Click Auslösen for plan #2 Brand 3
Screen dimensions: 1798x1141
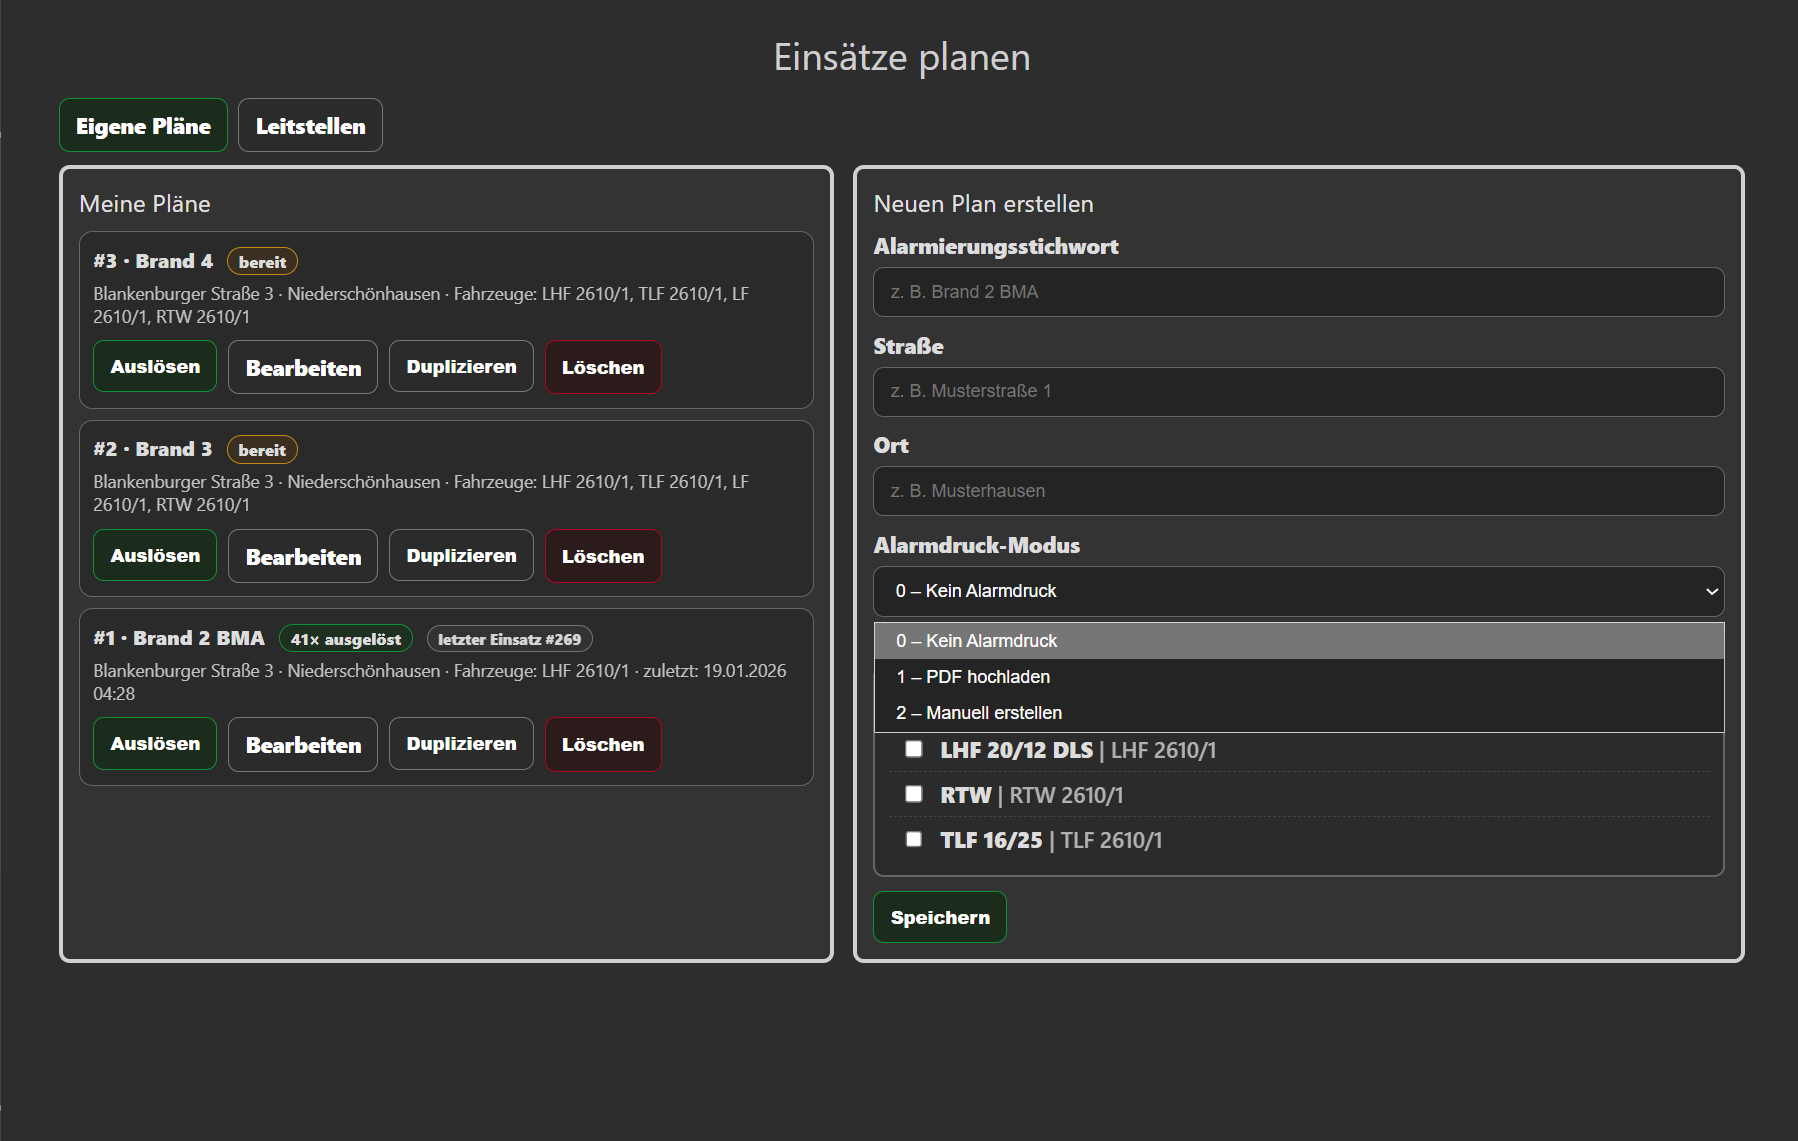pyautogui.click(x=155, y=555)
